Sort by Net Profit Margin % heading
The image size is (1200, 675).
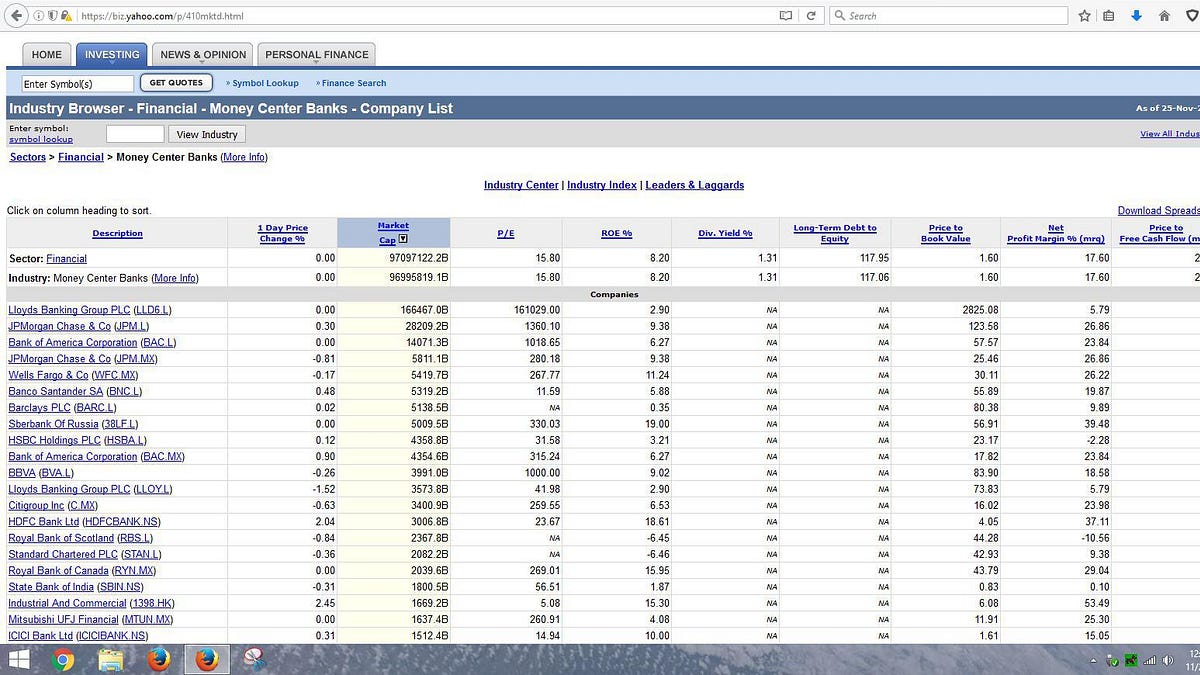pos(1056,233)
